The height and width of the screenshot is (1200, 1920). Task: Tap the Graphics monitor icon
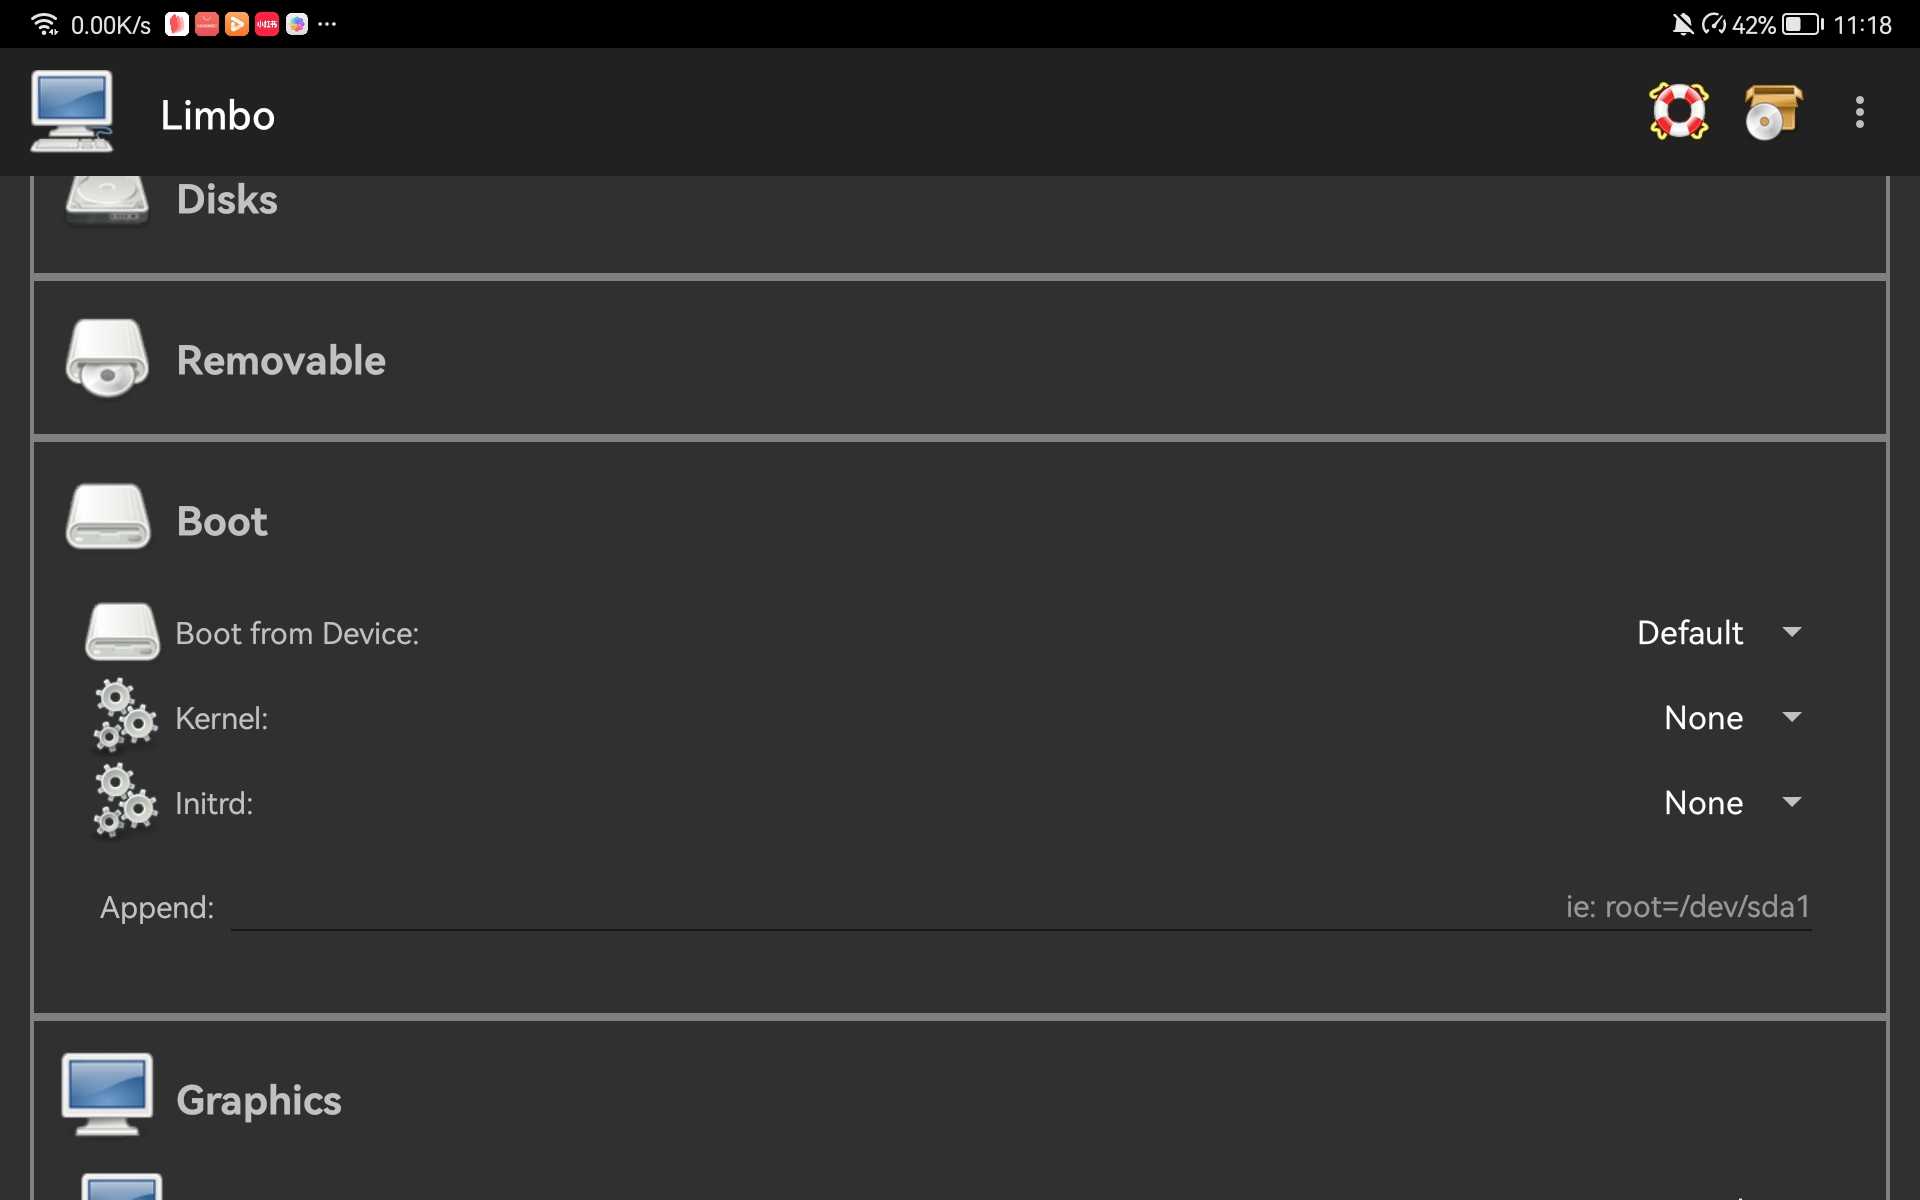107,1095
